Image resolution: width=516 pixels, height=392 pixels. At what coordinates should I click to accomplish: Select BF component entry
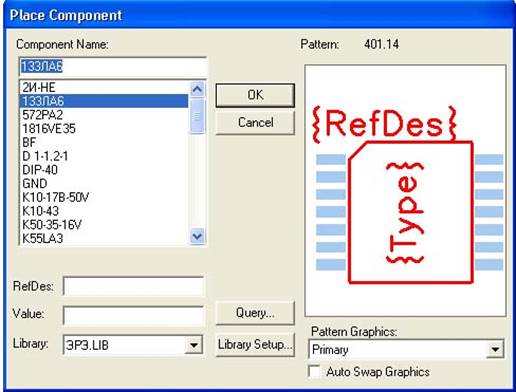click(104, 142)
